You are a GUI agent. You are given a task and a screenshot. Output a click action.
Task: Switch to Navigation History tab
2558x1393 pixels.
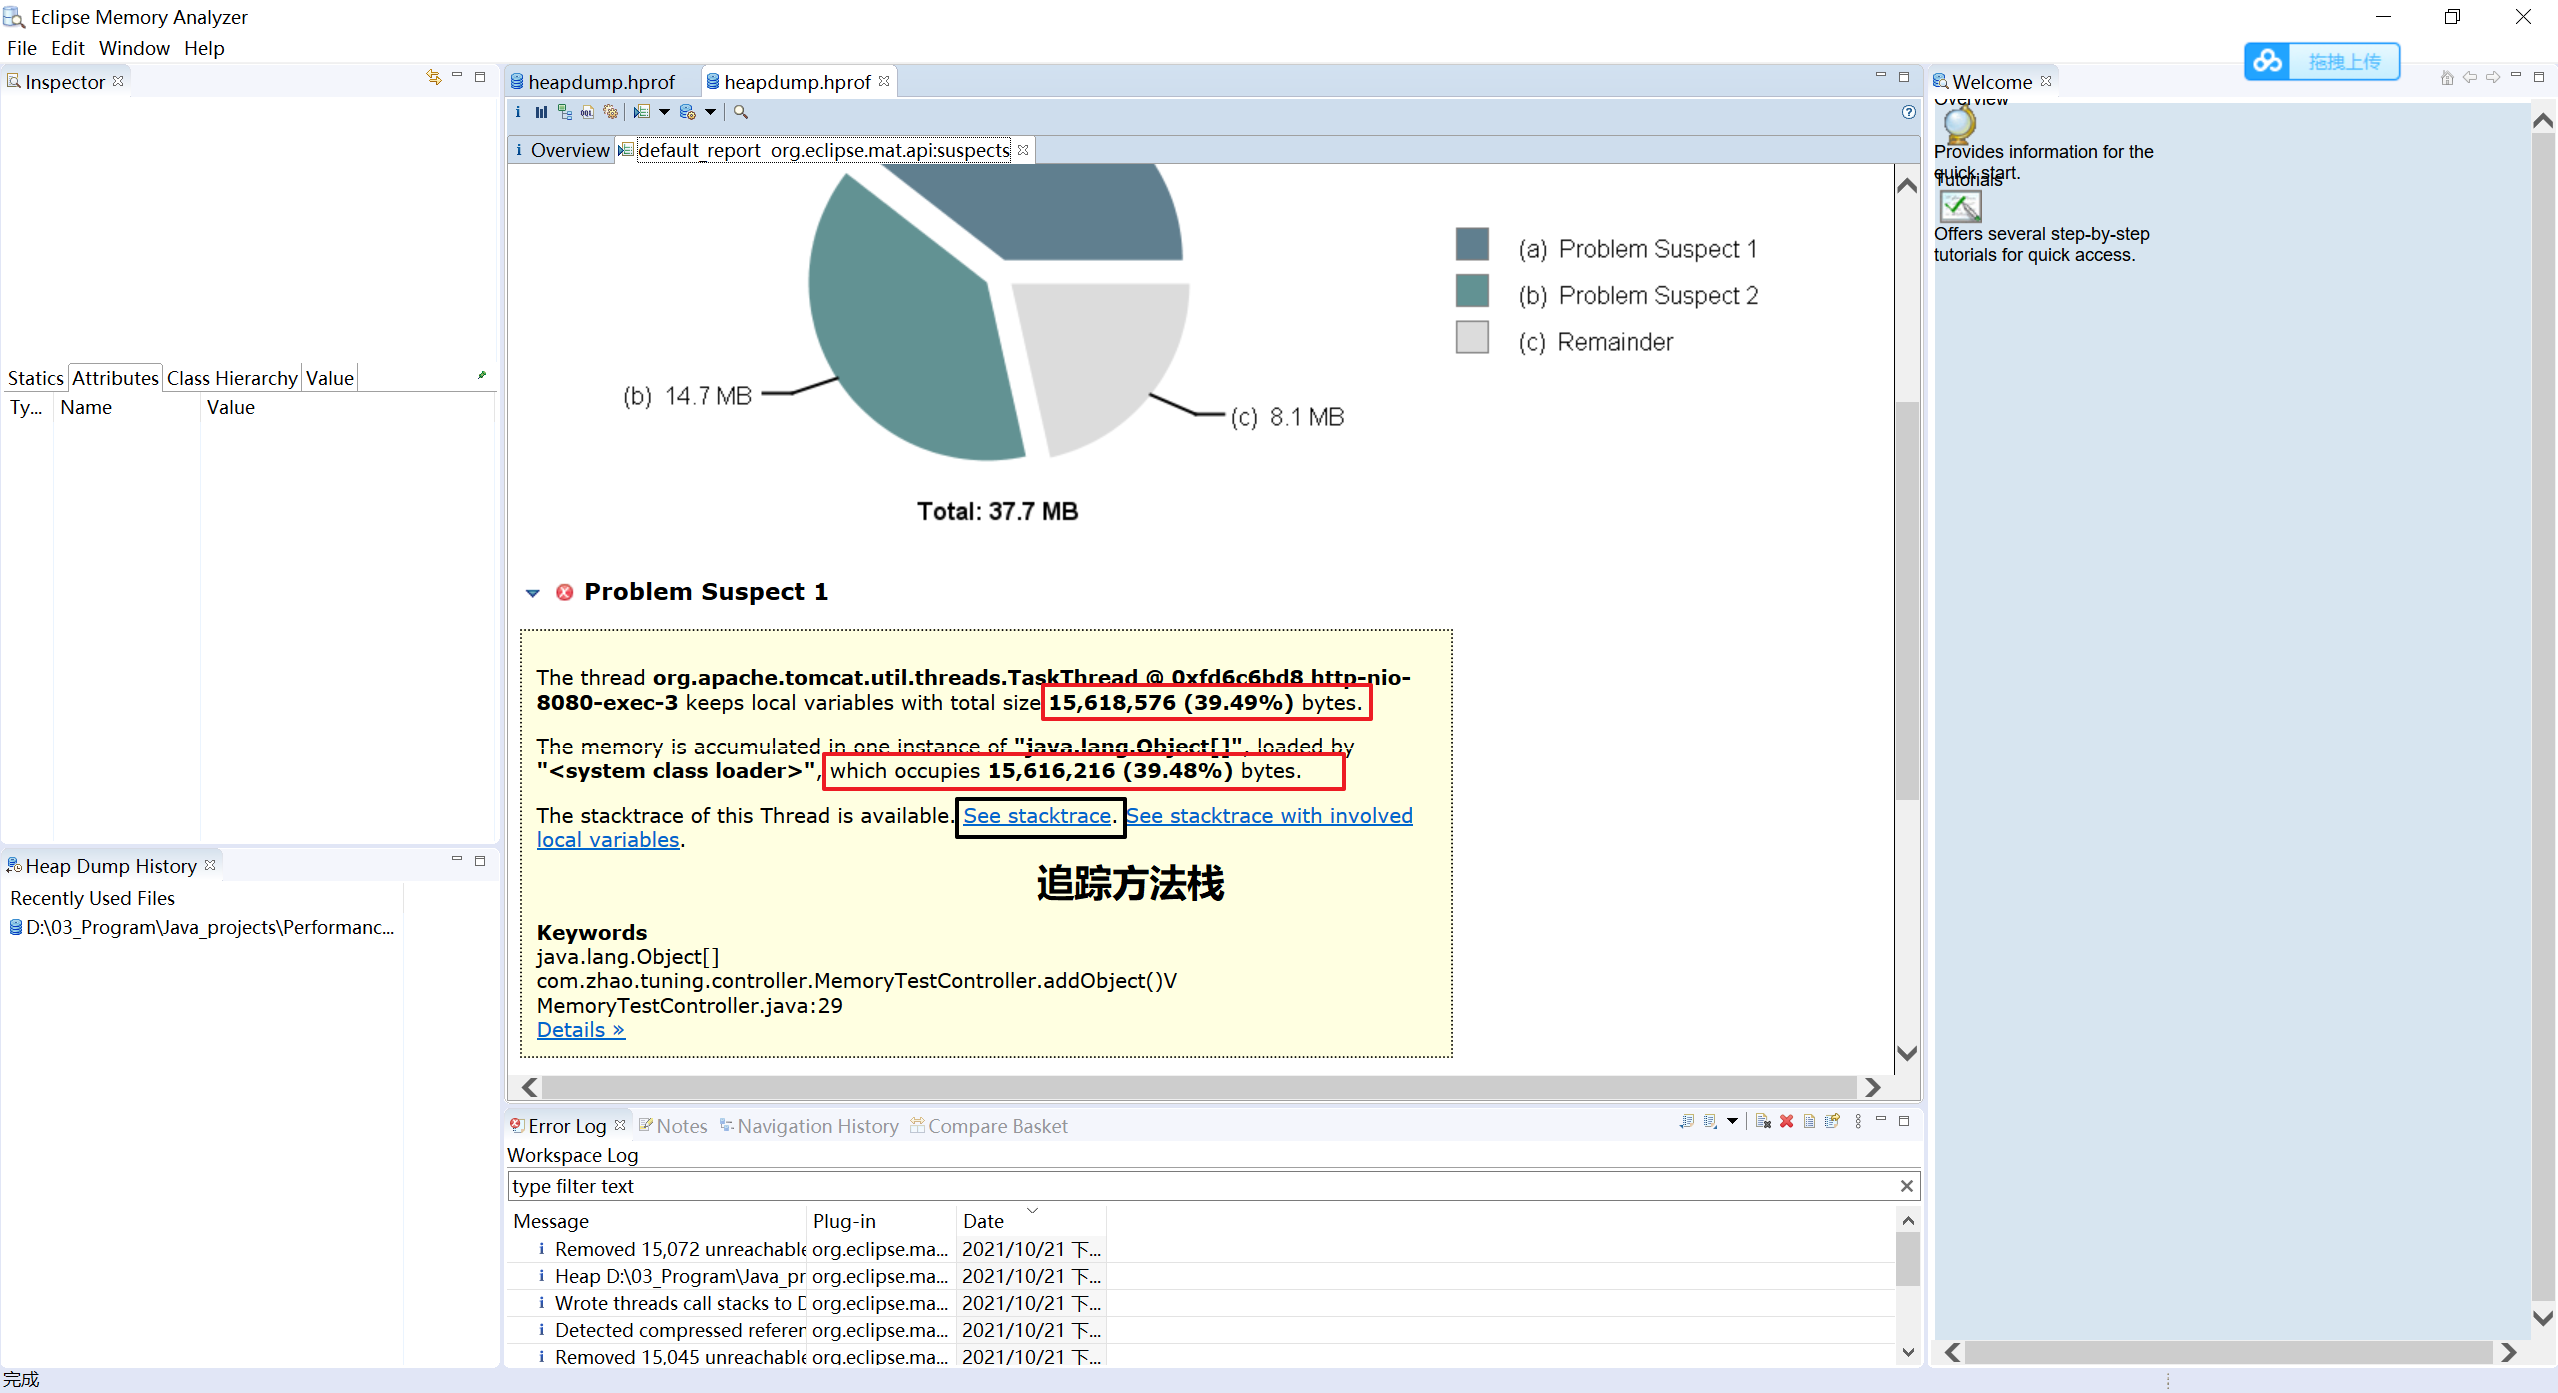coord(809,1126)
